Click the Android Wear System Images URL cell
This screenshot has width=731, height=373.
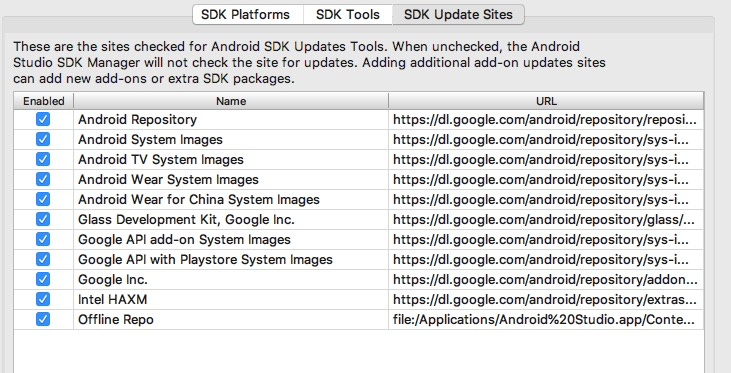click(546, 180)
